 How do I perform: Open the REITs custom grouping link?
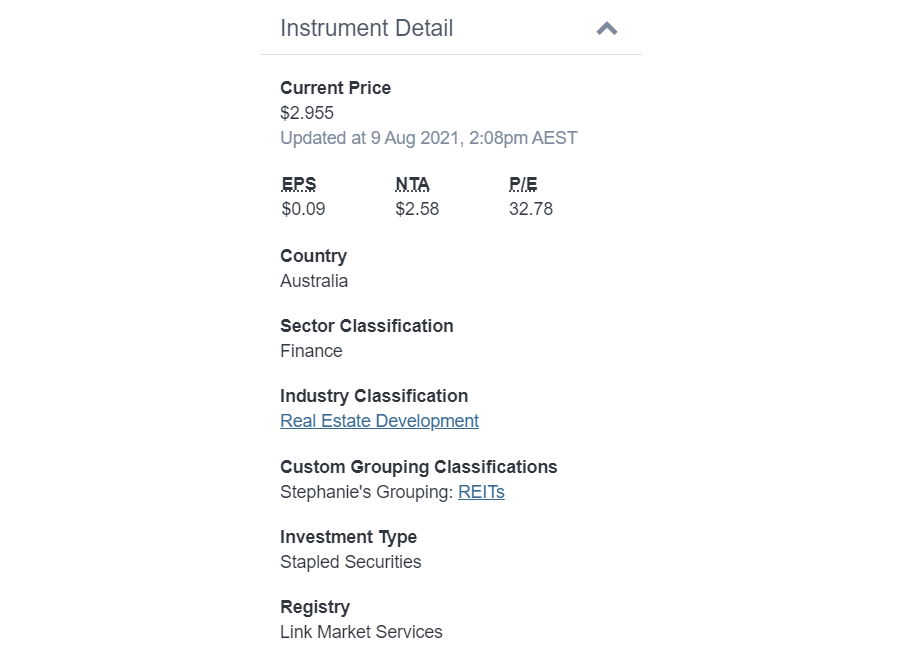(481, 492)
